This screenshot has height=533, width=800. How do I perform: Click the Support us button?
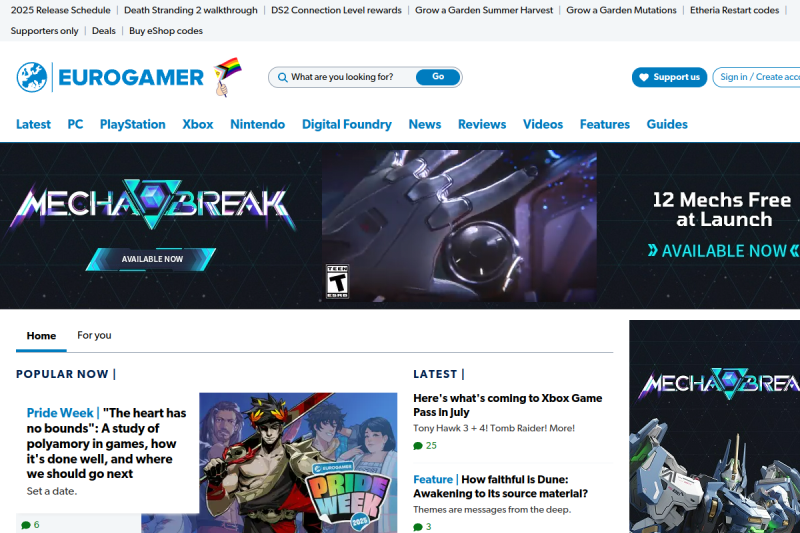pos(669,77)
